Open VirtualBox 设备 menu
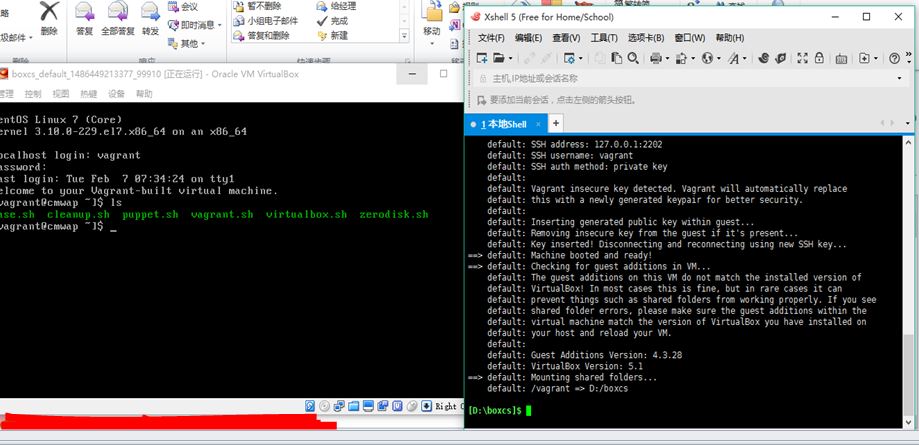The width and height of the screenshot is (919, 445). click(117, 94)
